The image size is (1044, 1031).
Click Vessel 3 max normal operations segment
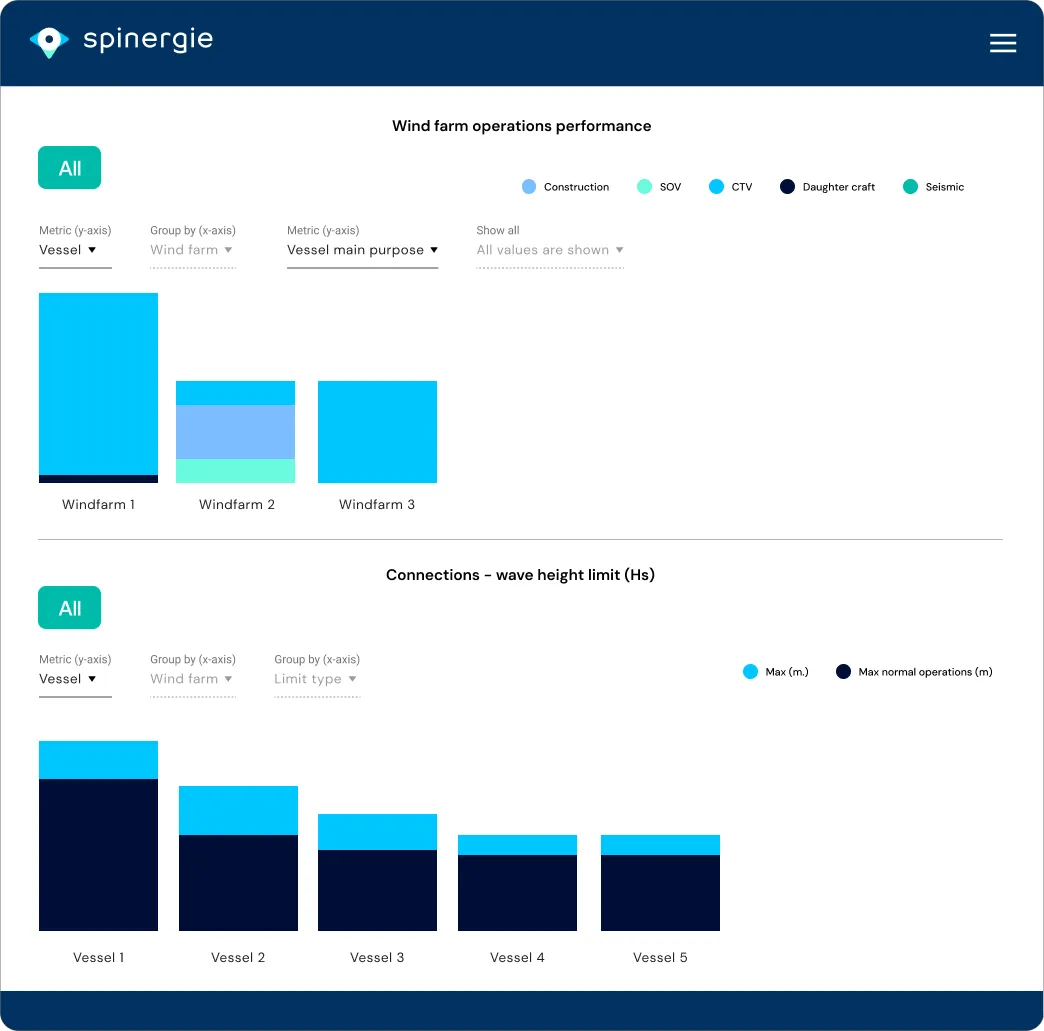coord(378,890)
